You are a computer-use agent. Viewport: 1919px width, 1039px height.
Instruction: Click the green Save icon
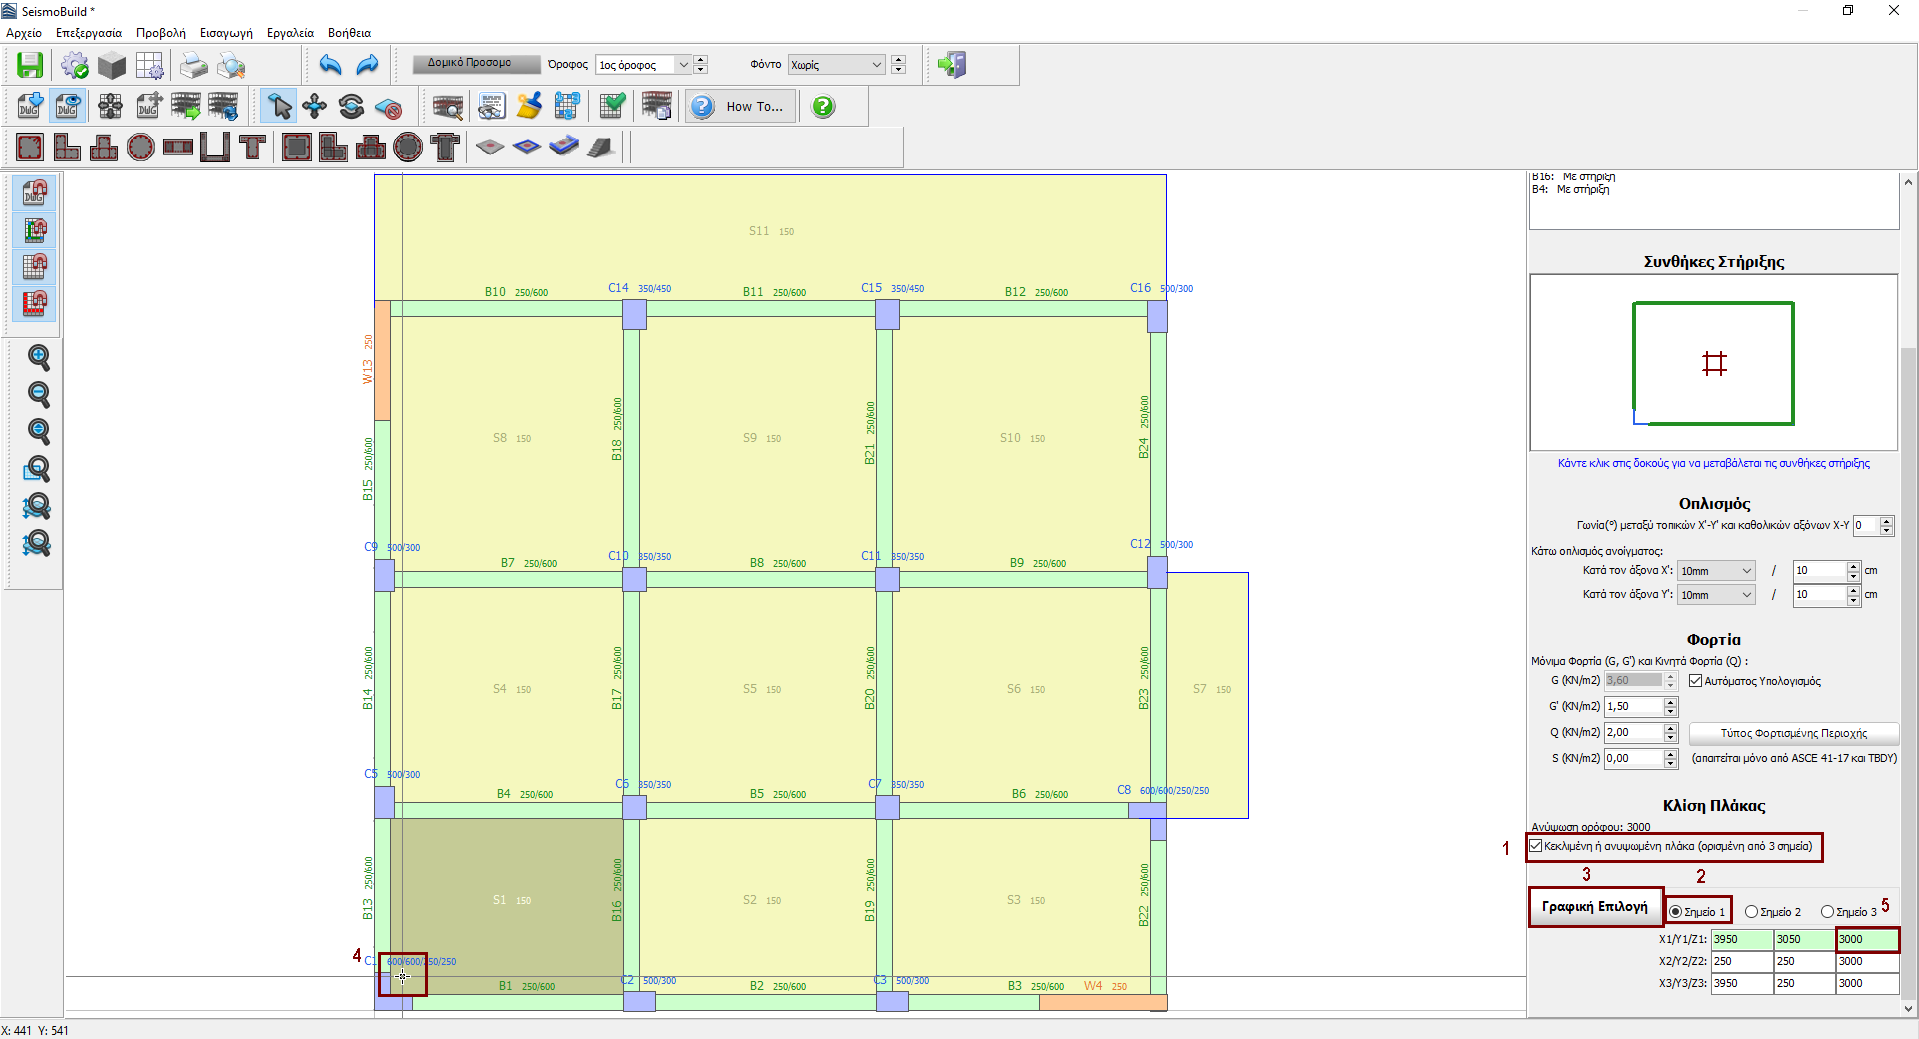click(x=30, y=65)
